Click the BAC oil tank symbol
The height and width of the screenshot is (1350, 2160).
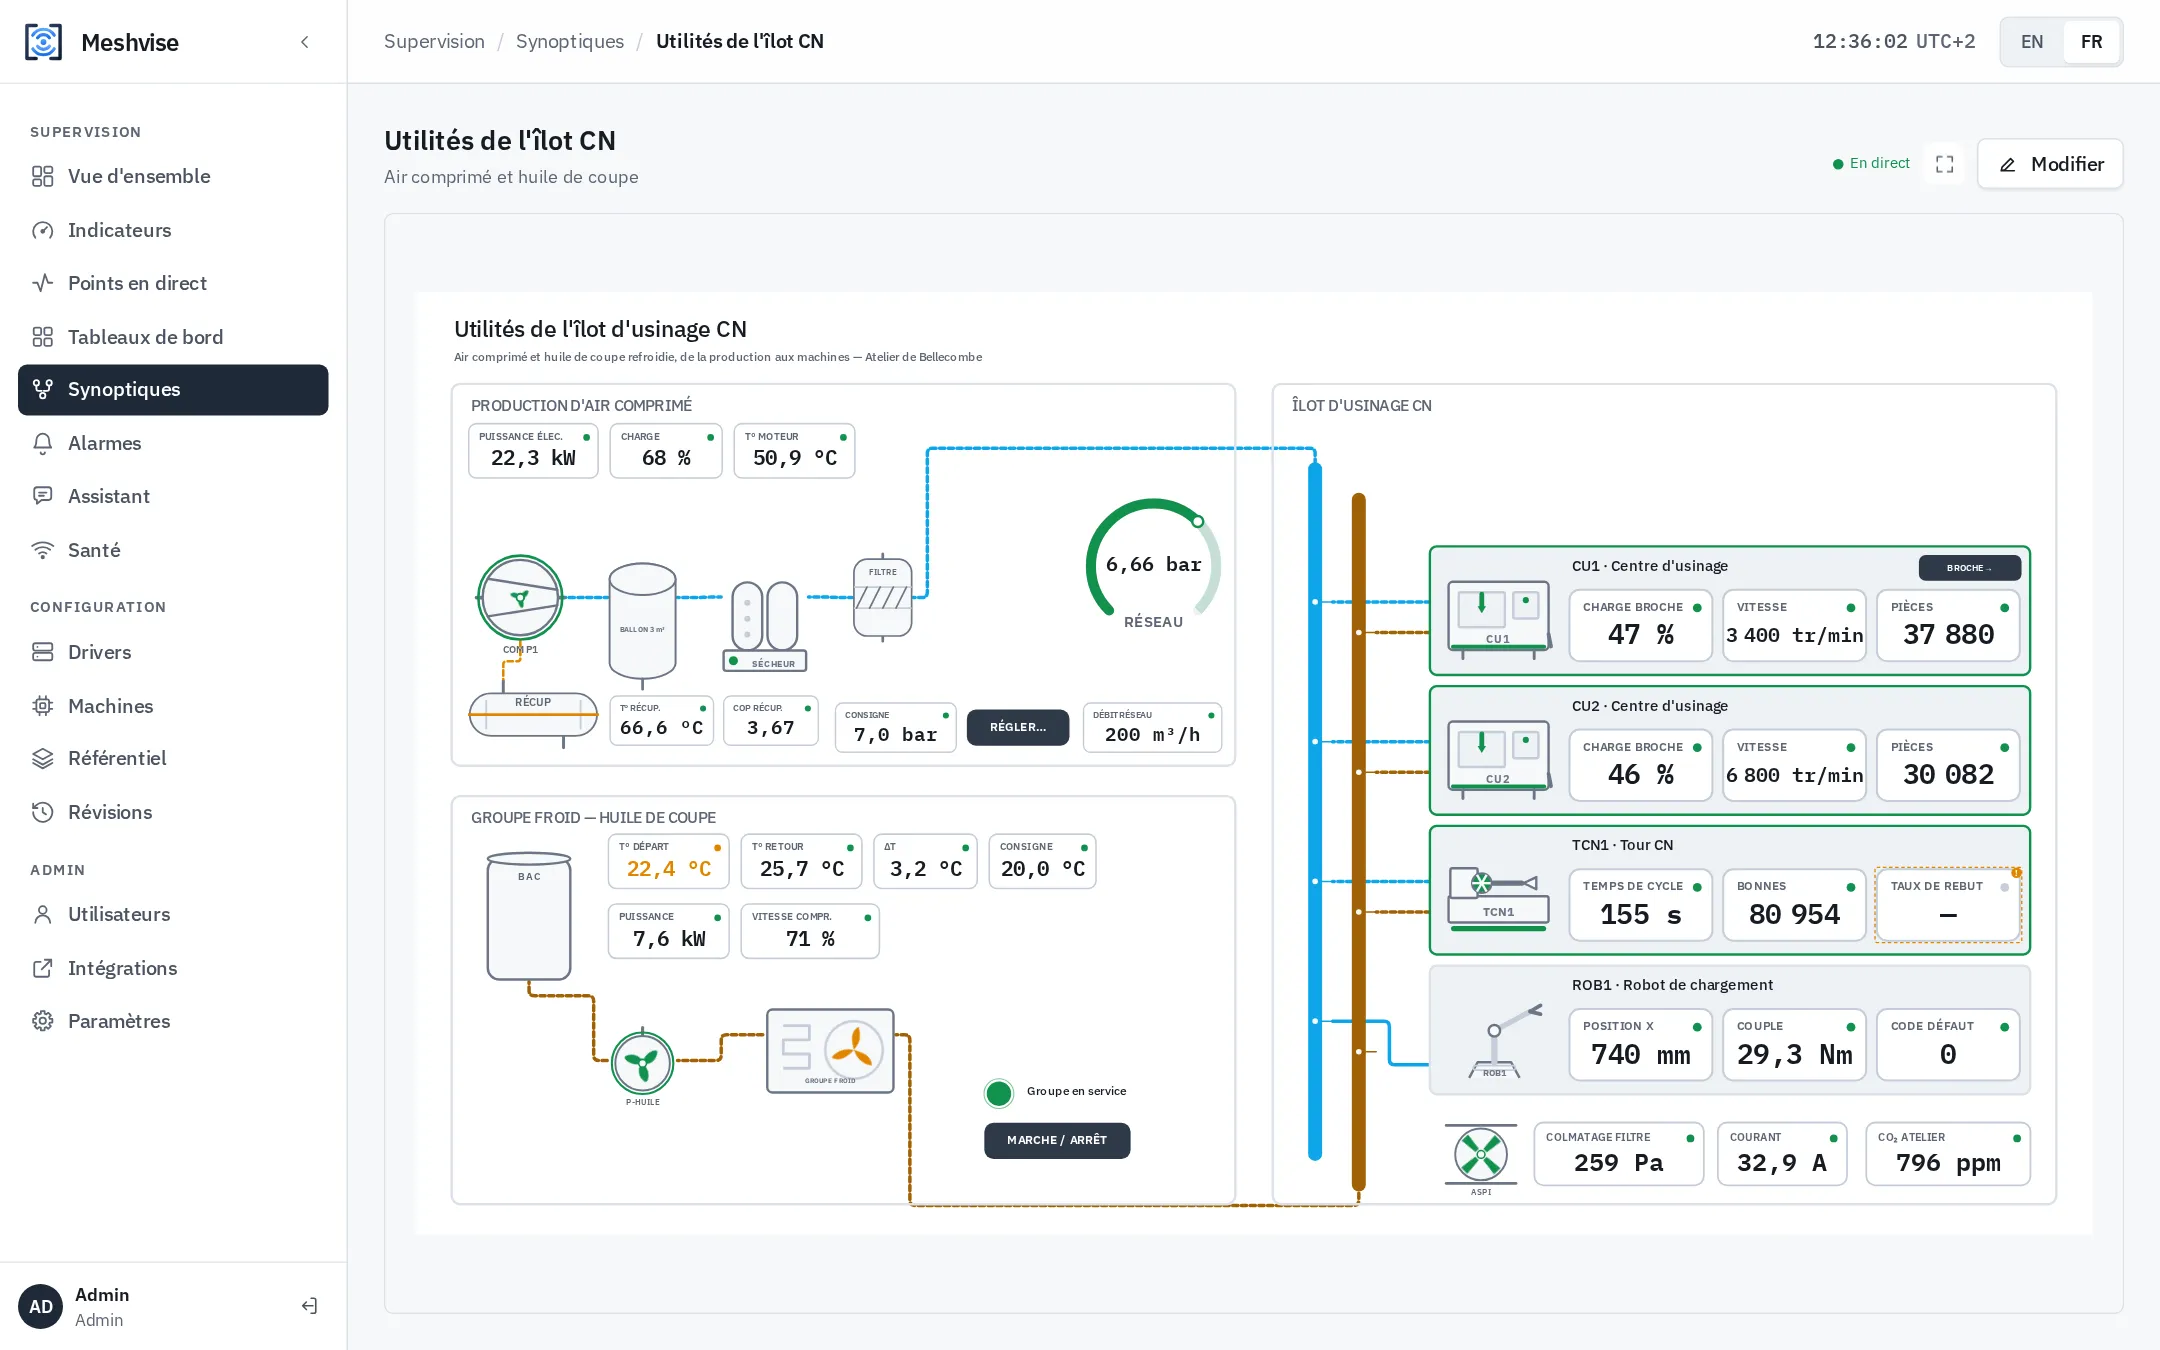pyautogui.click(x=529, y=916)
